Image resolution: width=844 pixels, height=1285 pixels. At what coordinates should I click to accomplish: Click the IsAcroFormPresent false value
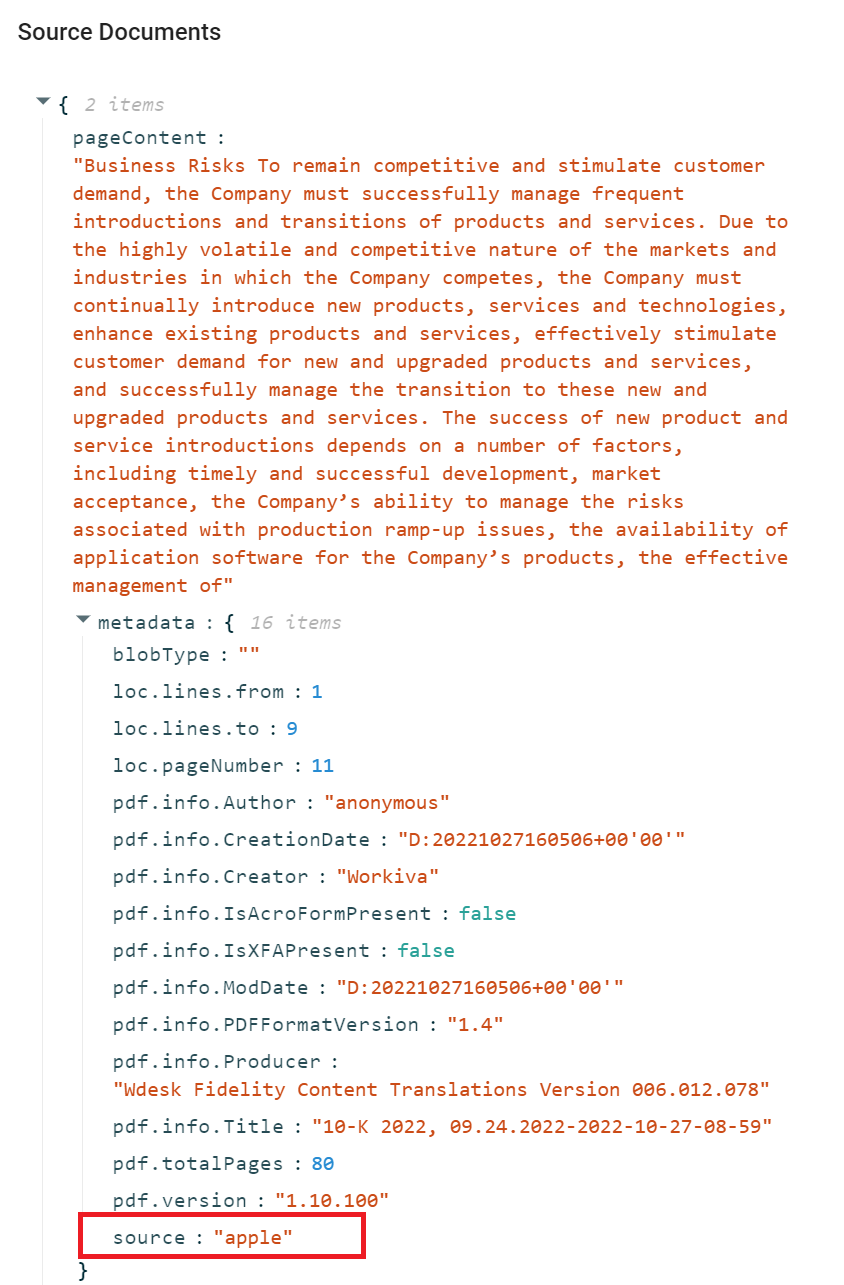coord(487,914)
